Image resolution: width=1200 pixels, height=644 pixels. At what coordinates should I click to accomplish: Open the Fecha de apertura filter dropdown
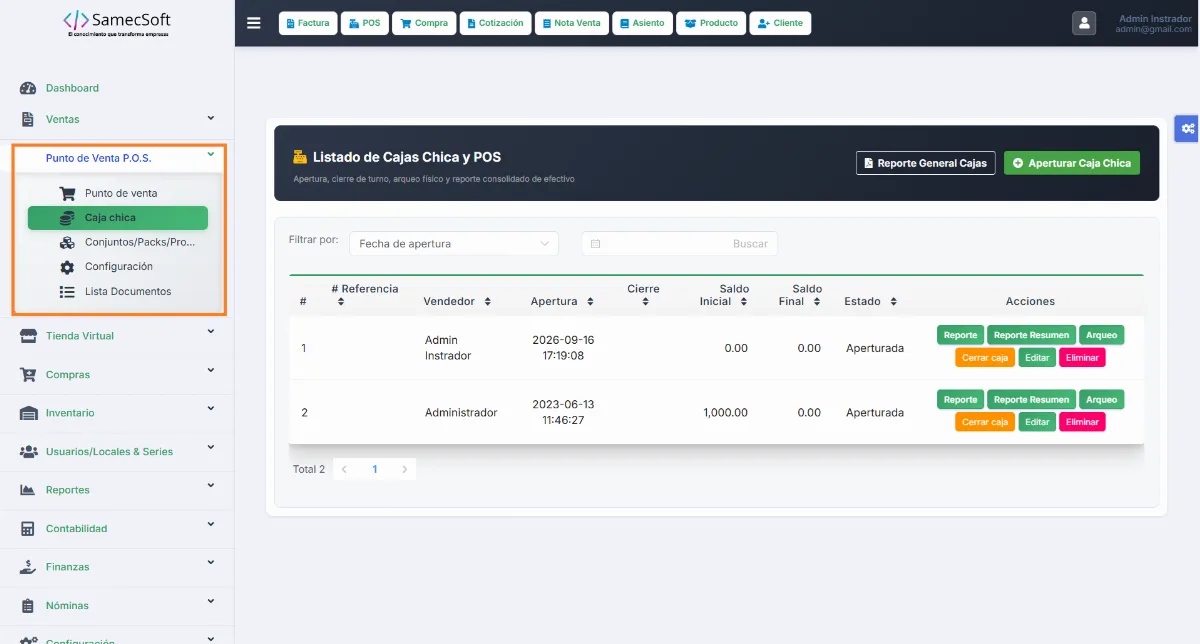tap(453, 244)
